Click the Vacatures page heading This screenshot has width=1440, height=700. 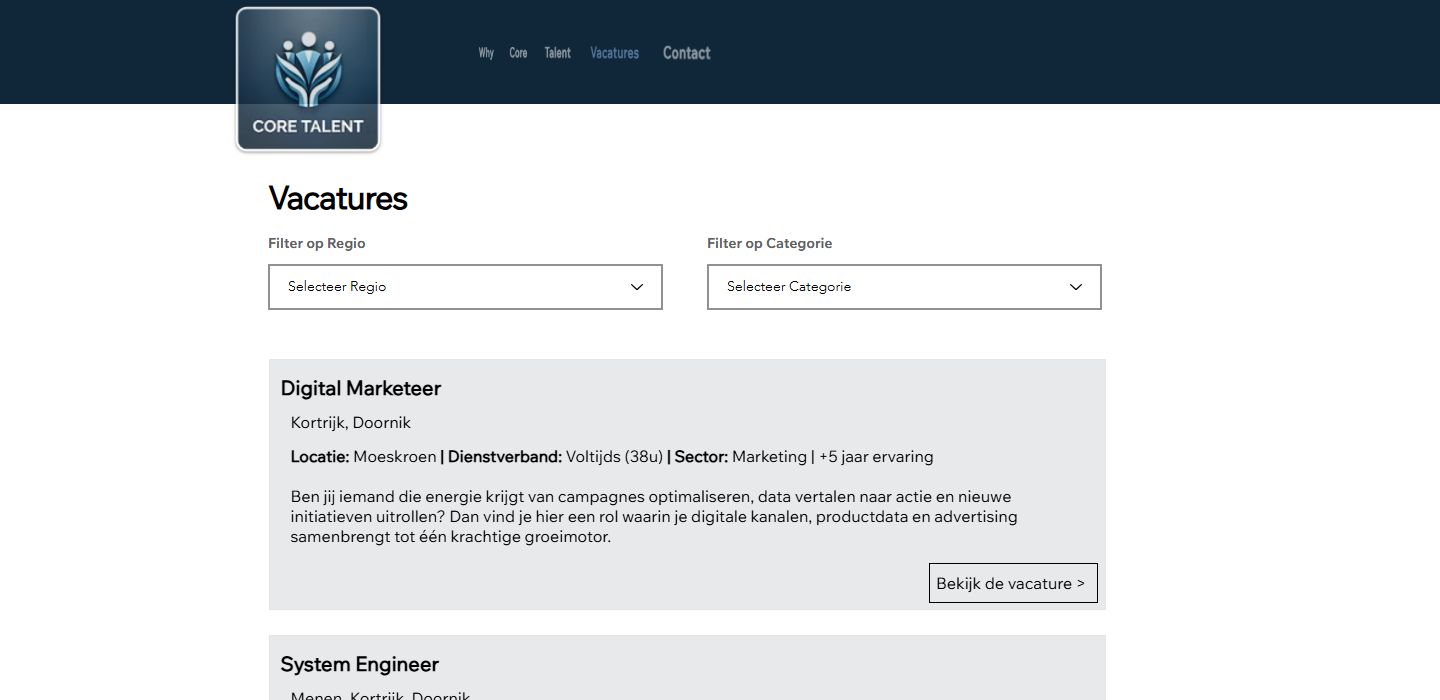tap(338, 198)
